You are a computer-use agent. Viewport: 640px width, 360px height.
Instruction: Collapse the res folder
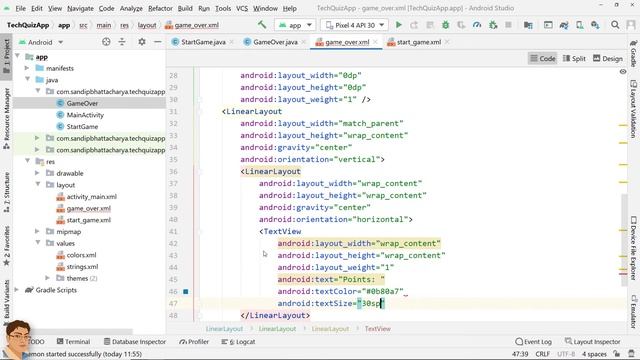click(x=27, y=161)
